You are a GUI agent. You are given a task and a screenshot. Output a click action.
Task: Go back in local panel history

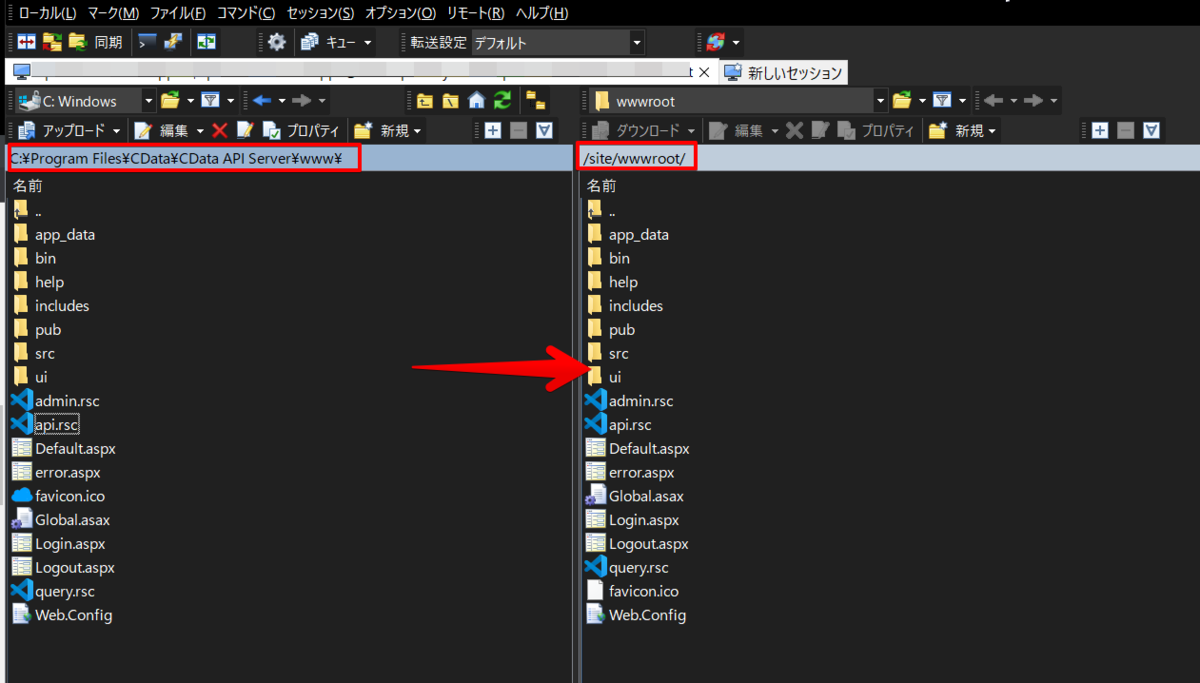click(x=262, y=100)
